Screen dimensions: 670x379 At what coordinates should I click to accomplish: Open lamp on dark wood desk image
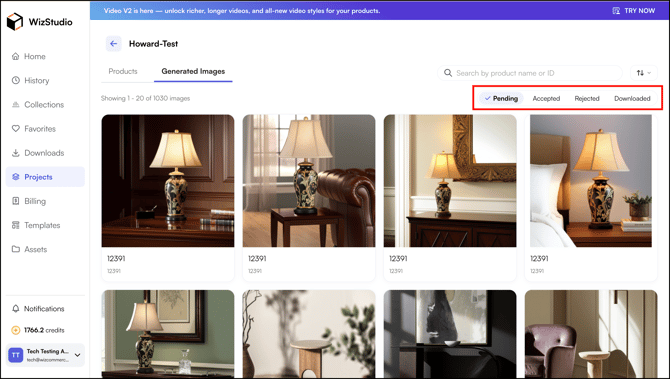(168, 181)
